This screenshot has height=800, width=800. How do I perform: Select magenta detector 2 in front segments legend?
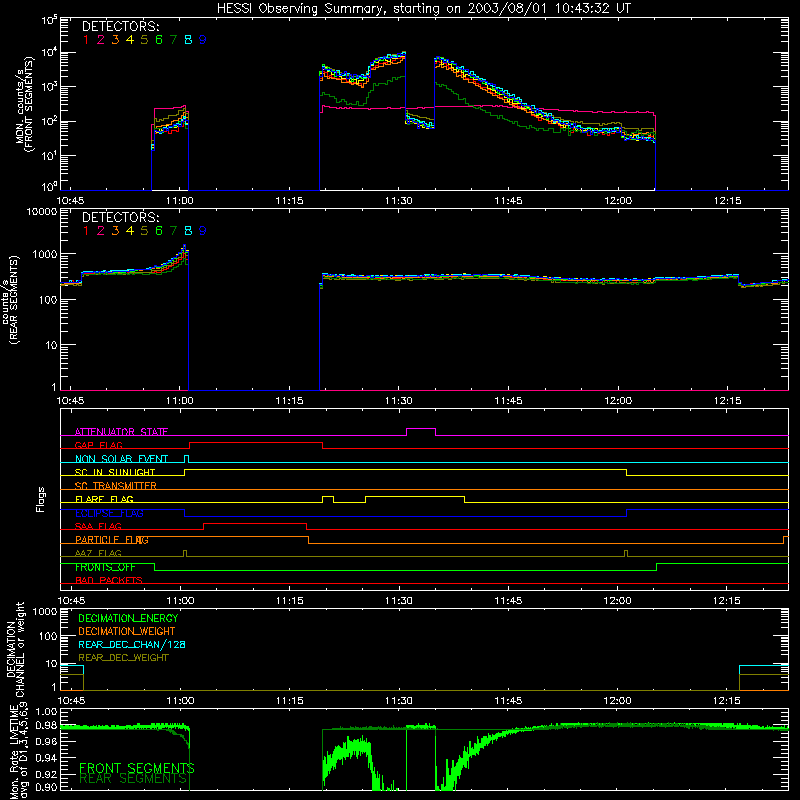(x=101, y=40)
